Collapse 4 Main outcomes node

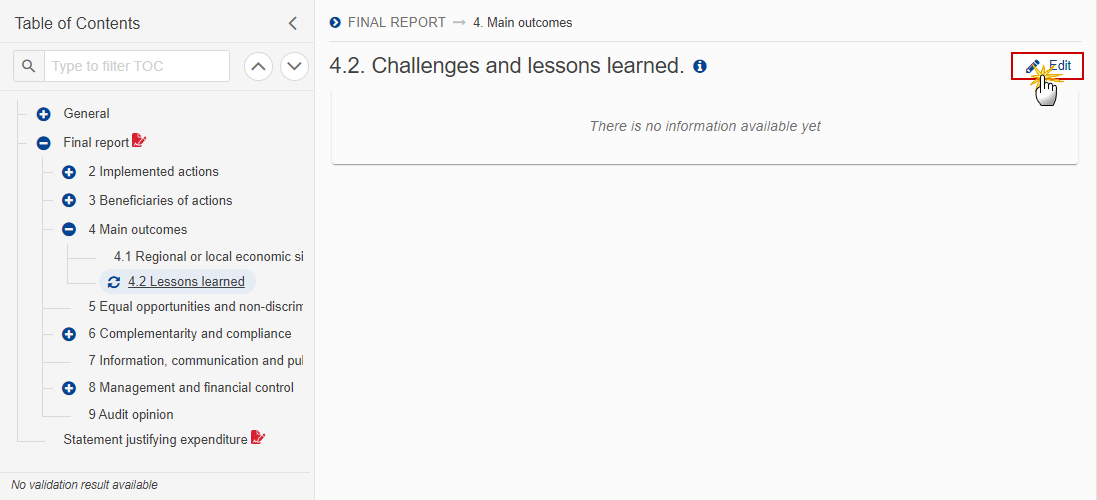[x=69, y=229]
